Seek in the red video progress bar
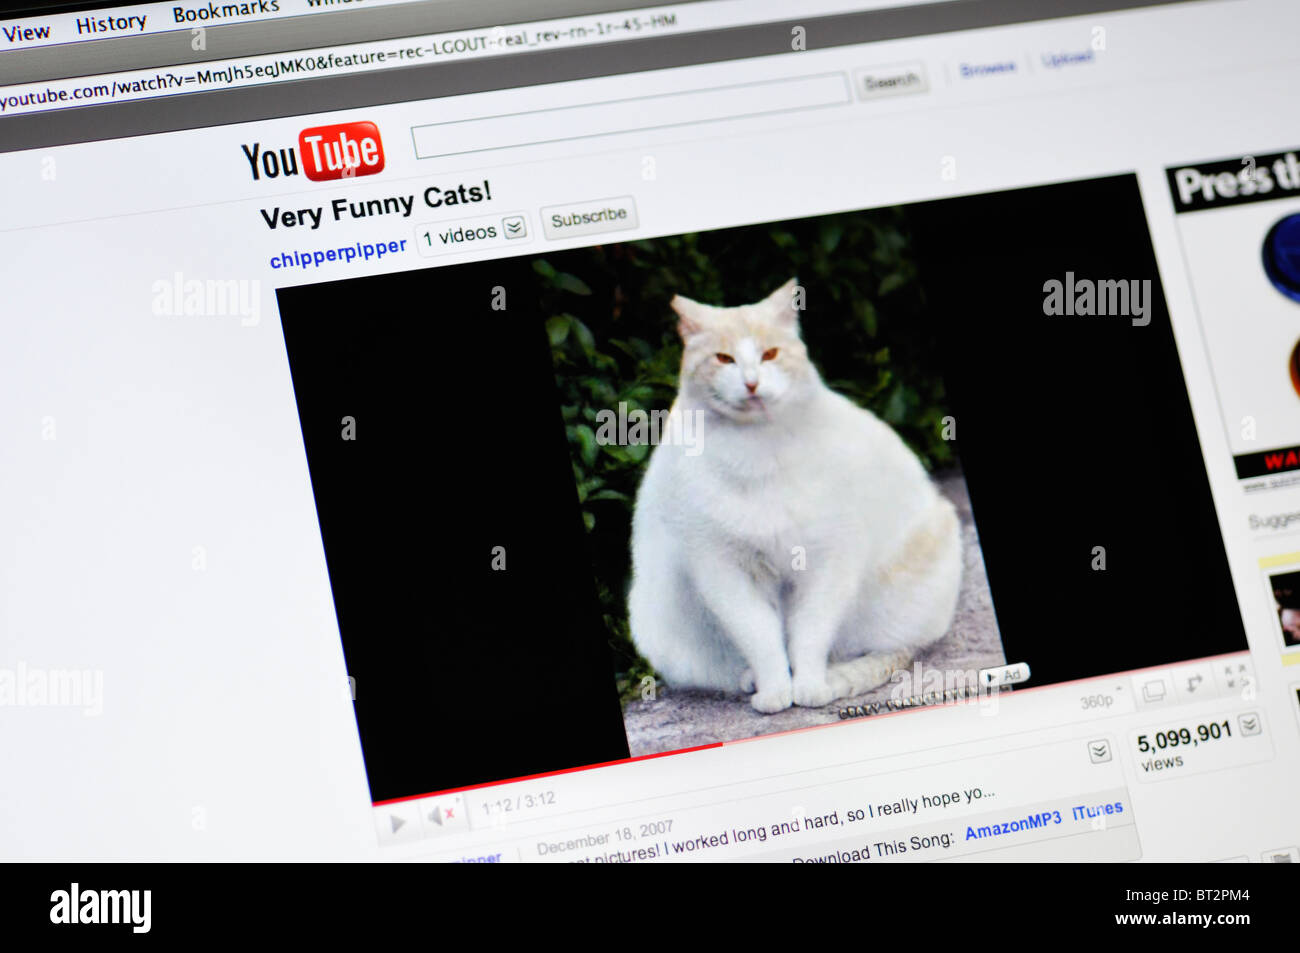Screen dimensions: 1300x953 810,728
